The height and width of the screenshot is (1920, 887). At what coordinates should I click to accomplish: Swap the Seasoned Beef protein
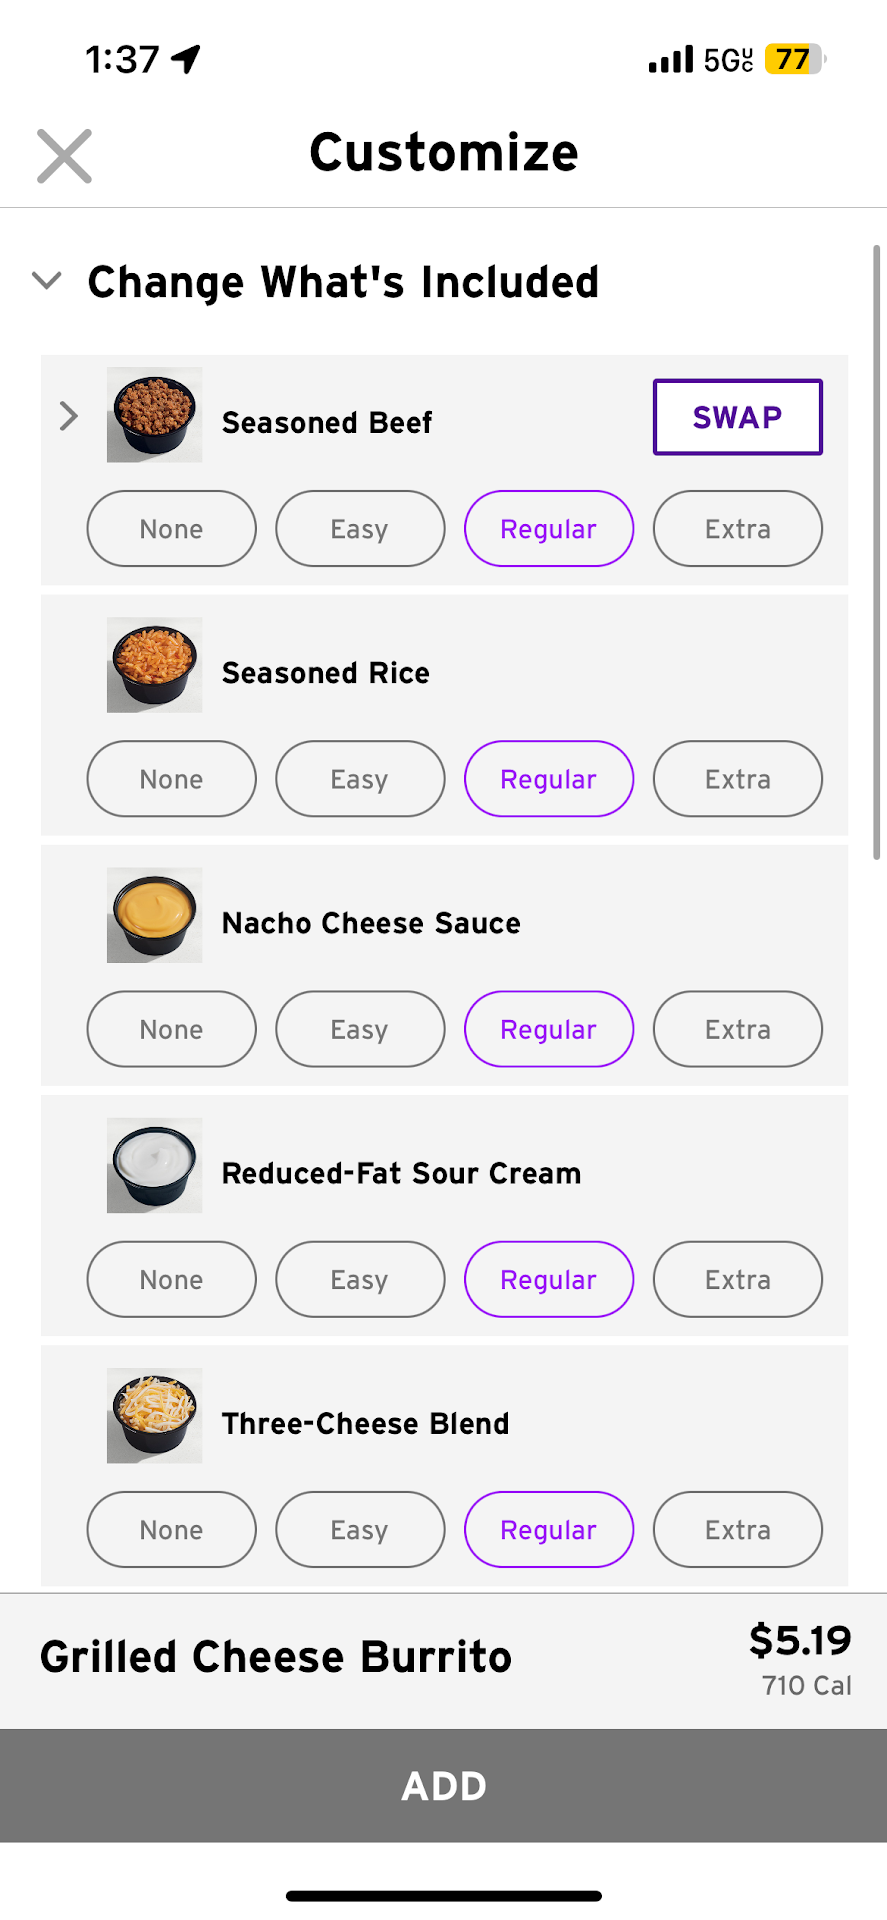tap(737, 417)
